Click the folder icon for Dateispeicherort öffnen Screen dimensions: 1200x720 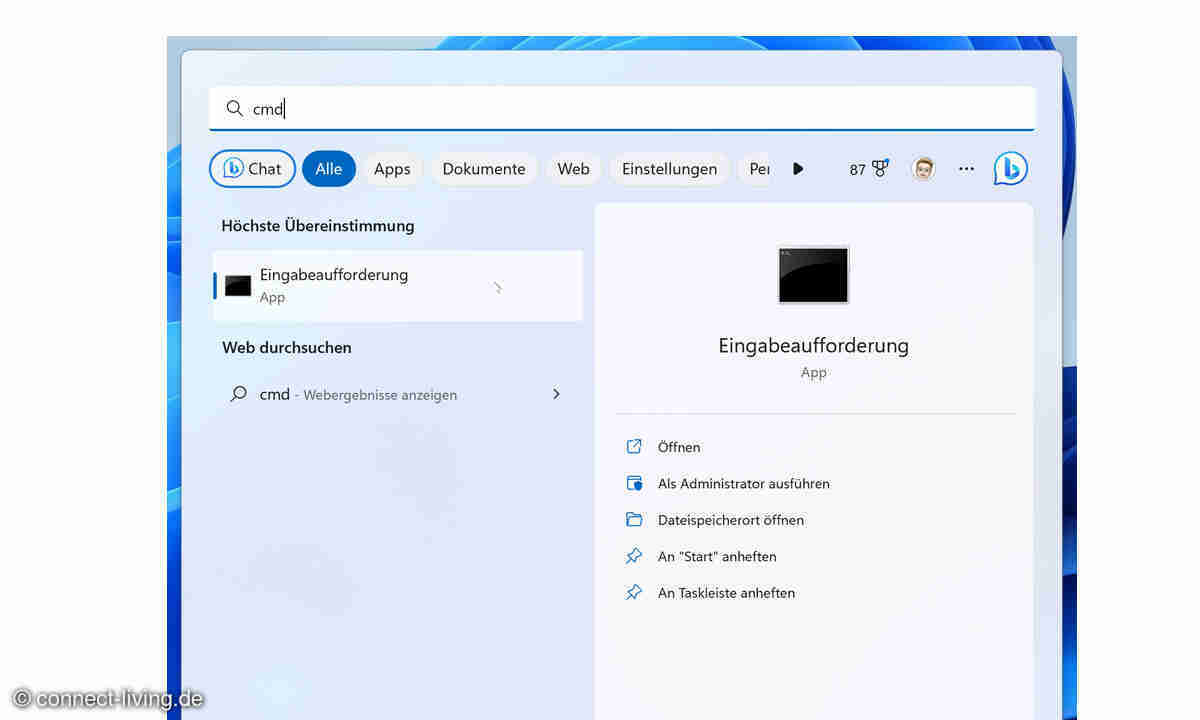click(633, 520)
